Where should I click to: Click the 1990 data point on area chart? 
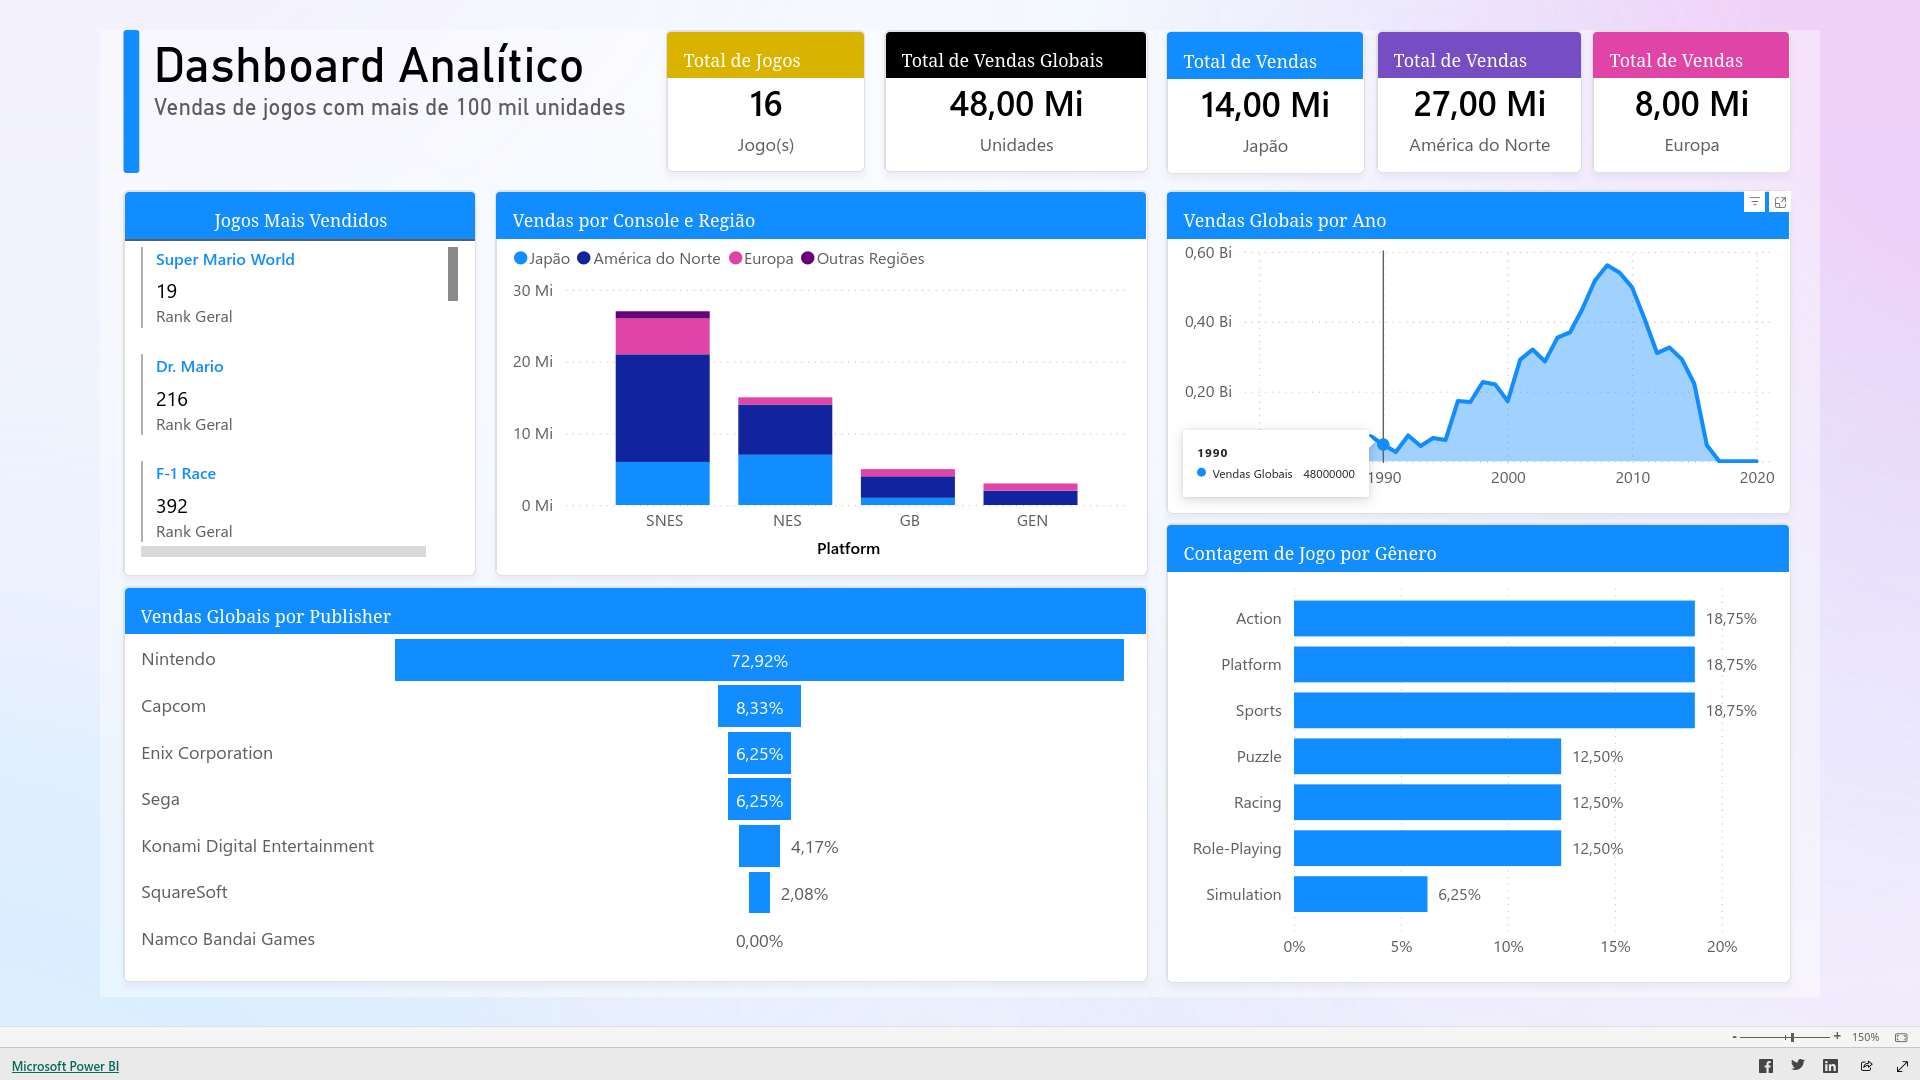point(1383,444)
